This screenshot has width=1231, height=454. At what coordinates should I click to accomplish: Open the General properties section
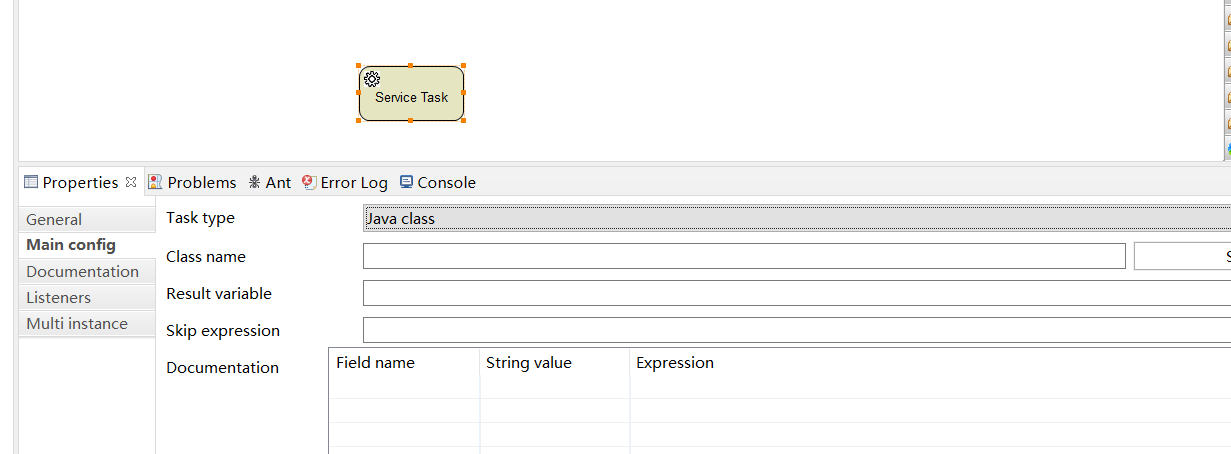click(x=54, y=220)
